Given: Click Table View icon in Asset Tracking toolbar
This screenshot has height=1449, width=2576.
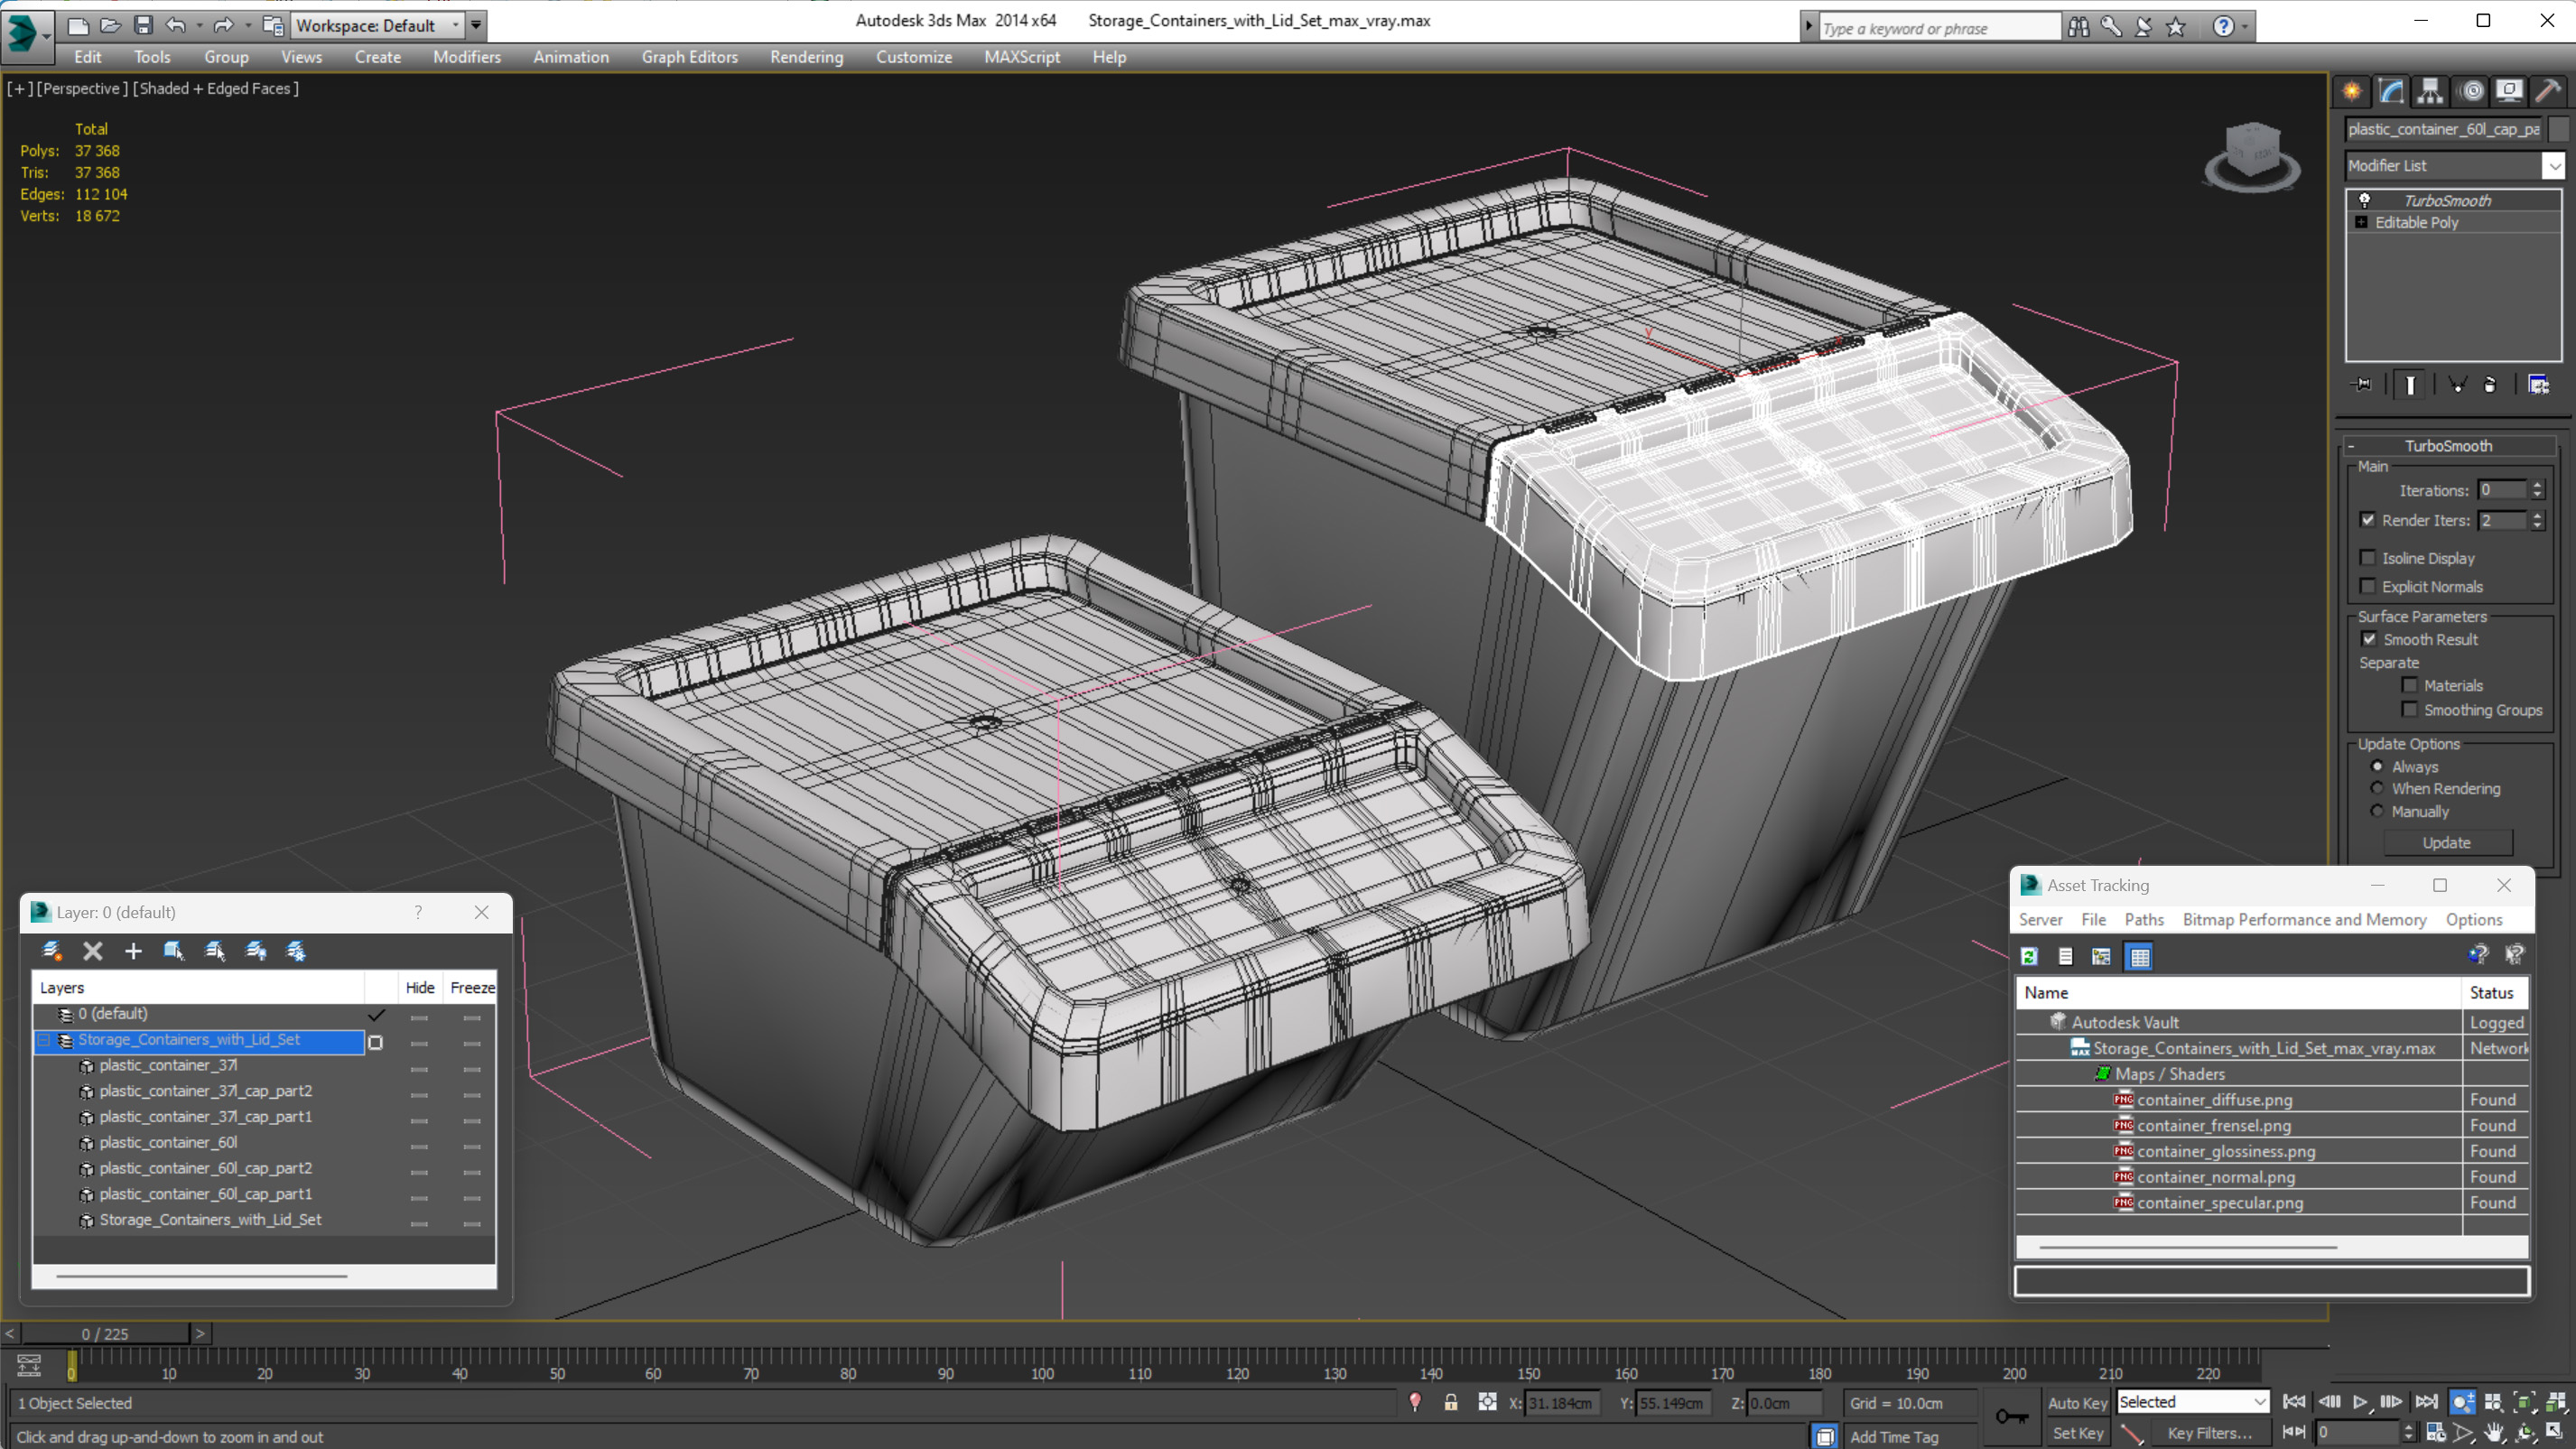Looking at the screenshot, I should (x=2139, y=956).
